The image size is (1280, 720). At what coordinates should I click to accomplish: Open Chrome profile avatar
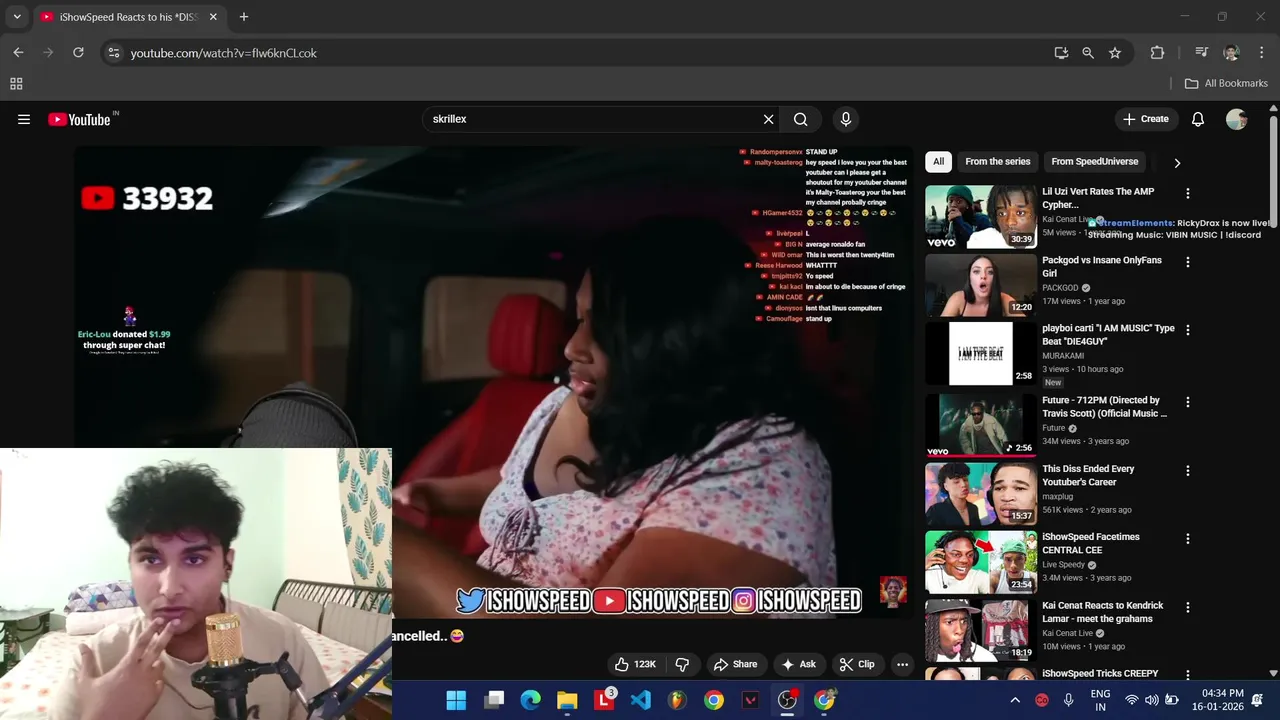[x=1231, y=53]
